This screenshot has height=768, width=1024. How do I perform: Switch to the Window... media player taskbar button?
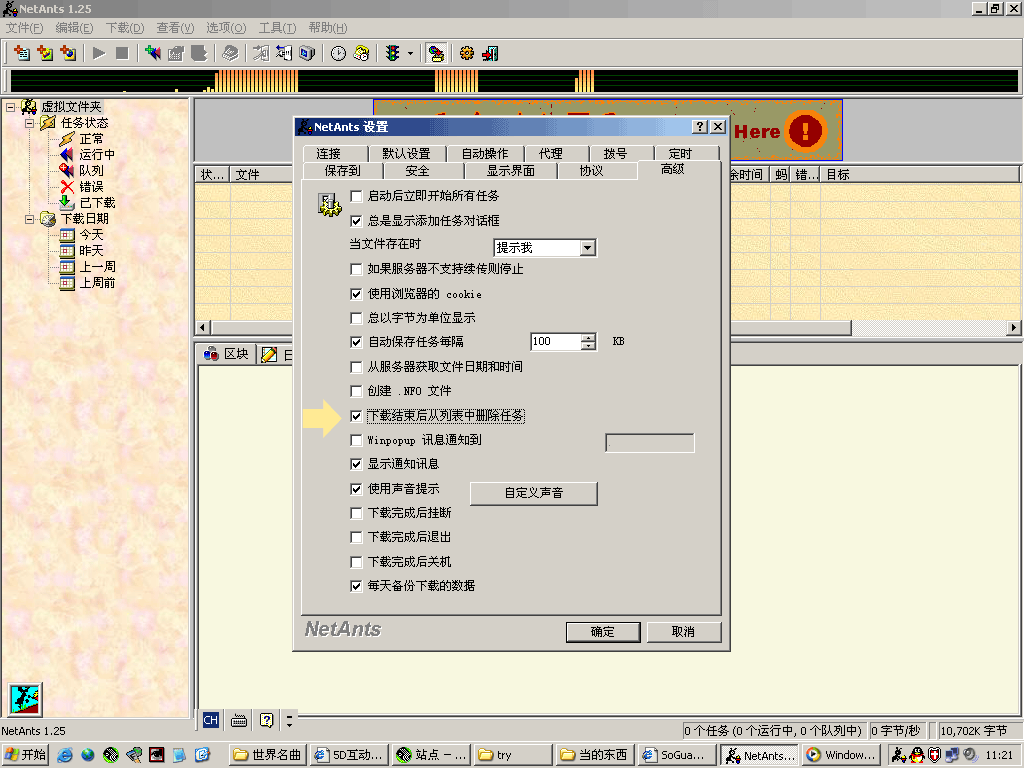tap(842, 755)
